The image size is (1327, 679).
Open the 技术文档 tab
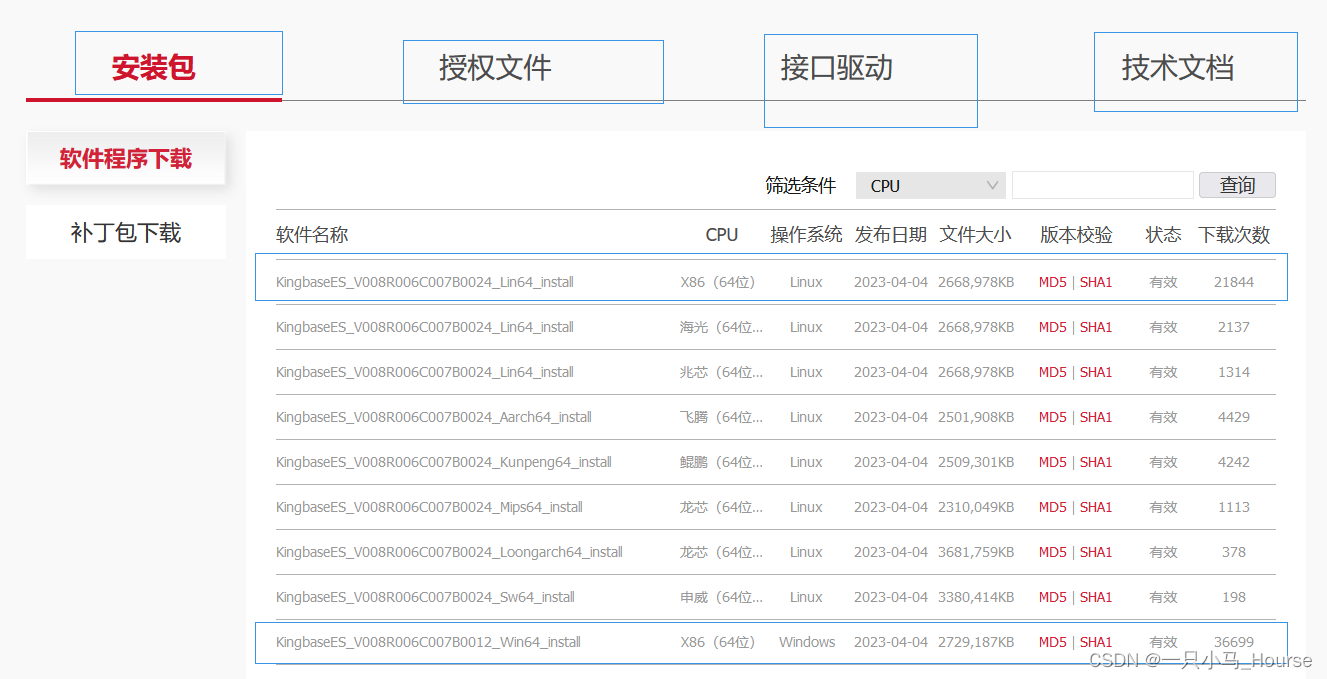click(1178, 68)
